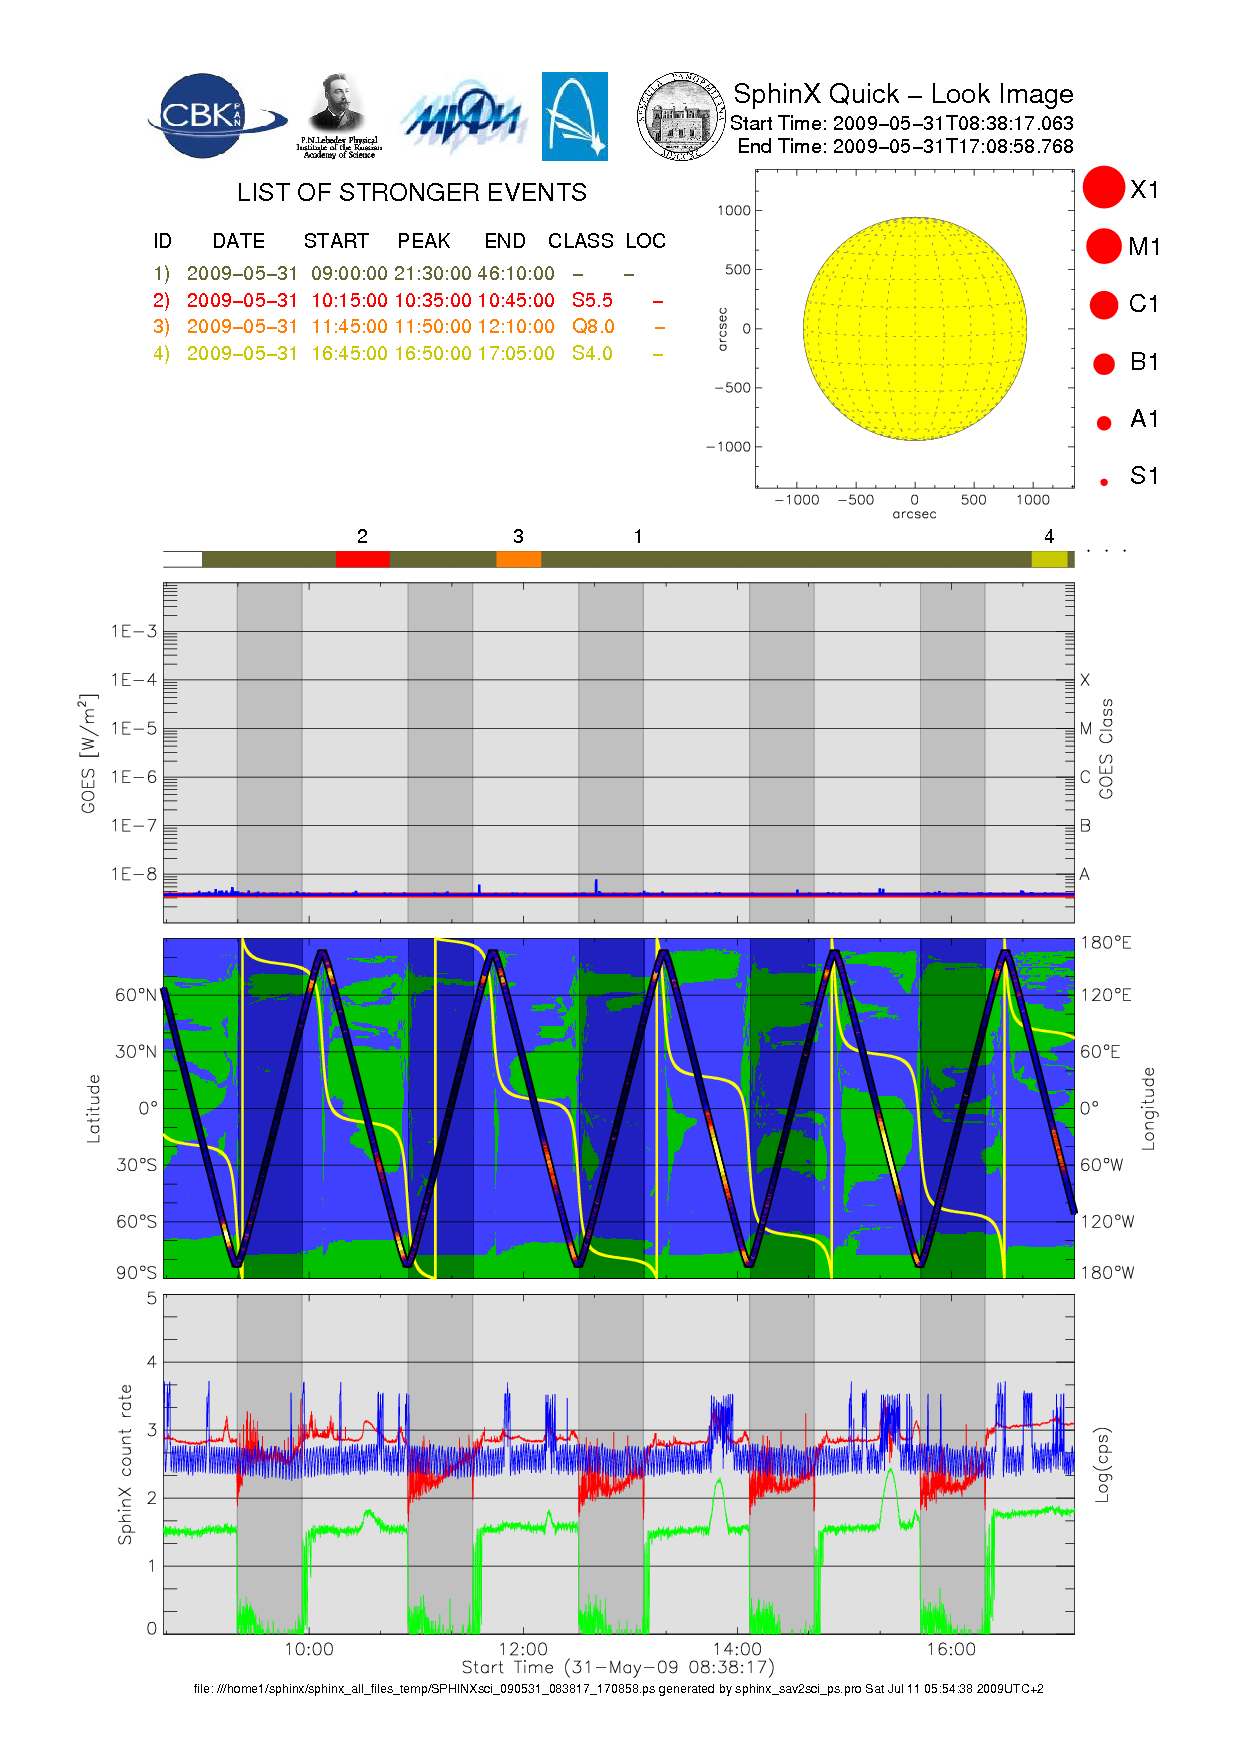Click the C1 red legend circle
The width and height of the screenshot is (1240, 1754).
1104,305
